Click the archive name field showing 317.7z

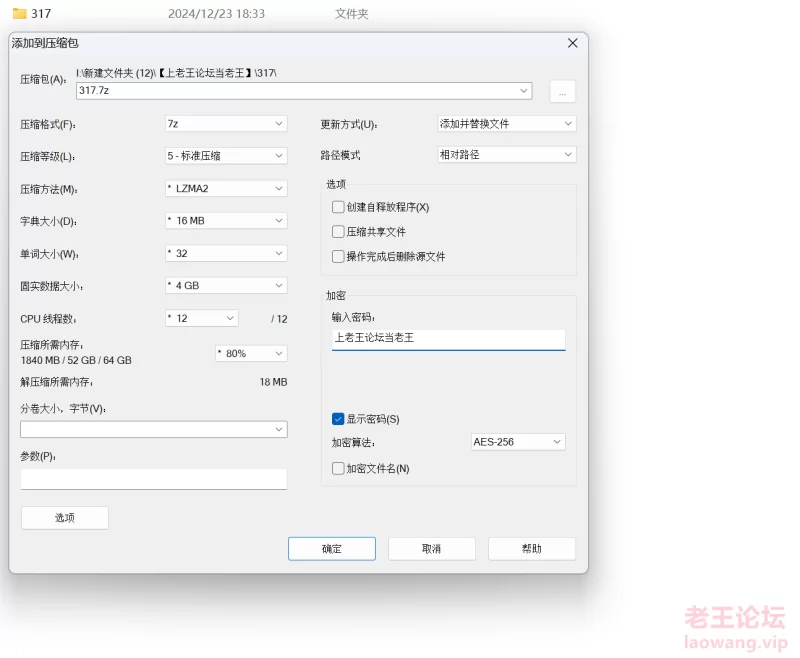[x=304, y=91]
